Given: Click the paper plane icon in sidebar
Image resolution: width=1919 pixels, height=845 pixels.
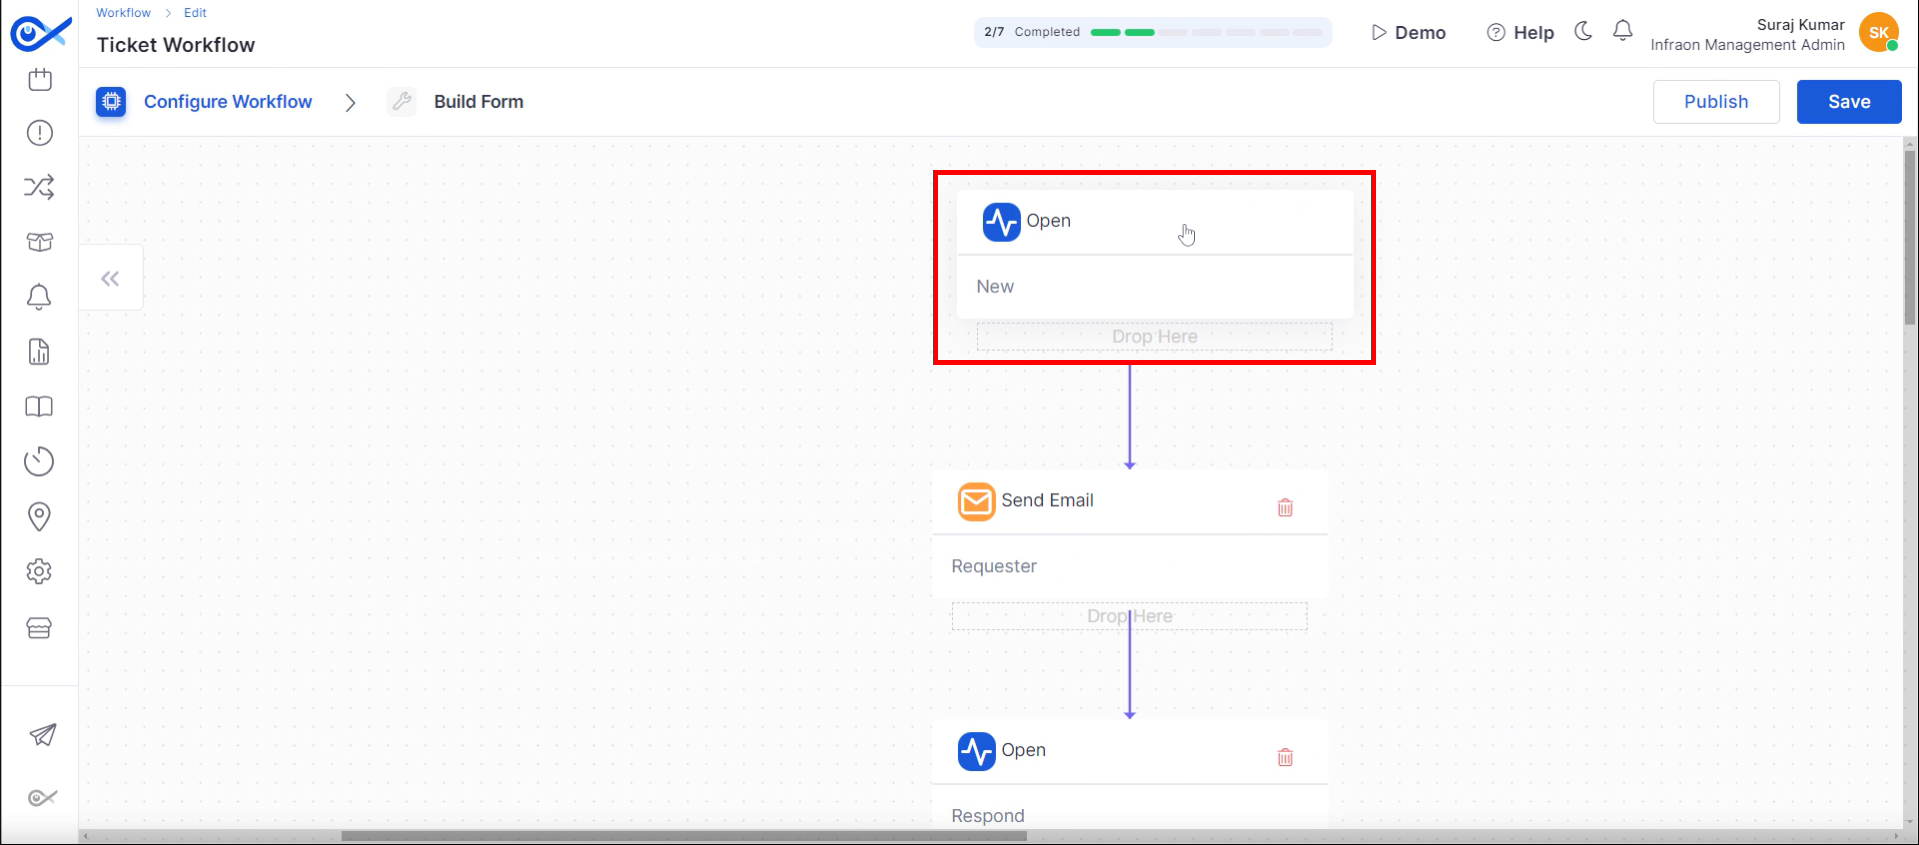Looking at the screenshot, I should 42,735.
